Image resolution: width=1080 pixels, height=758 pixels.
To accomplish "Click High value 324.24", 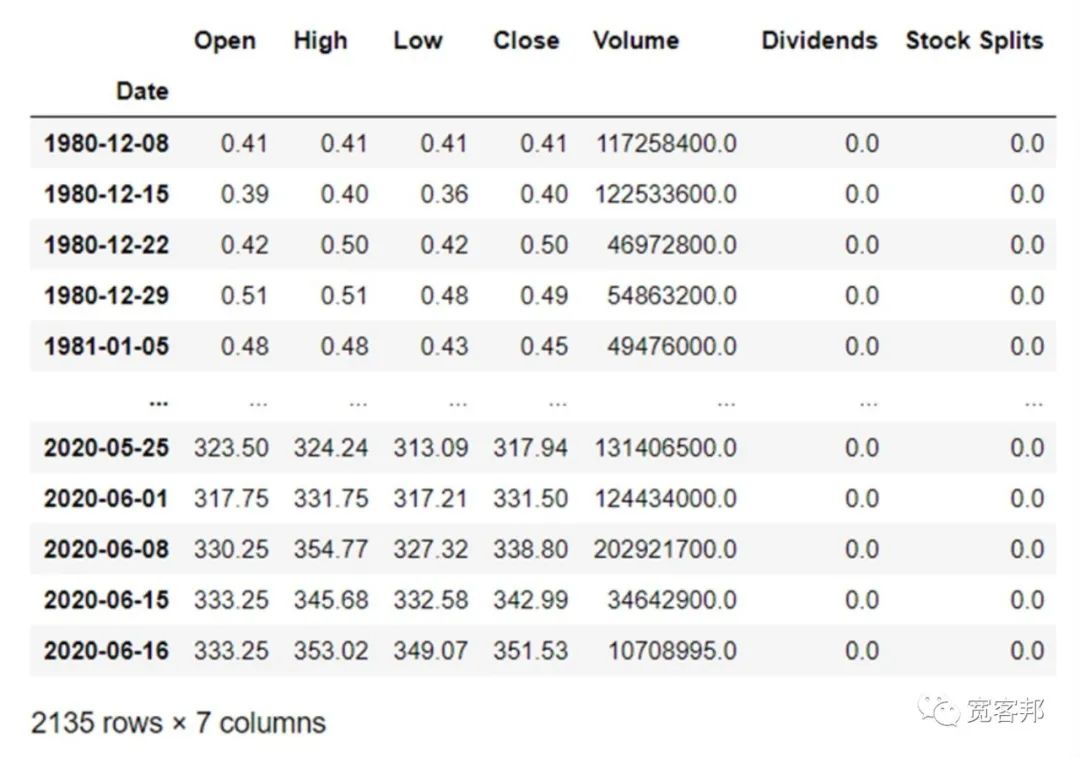I will [x=331, y=448].
